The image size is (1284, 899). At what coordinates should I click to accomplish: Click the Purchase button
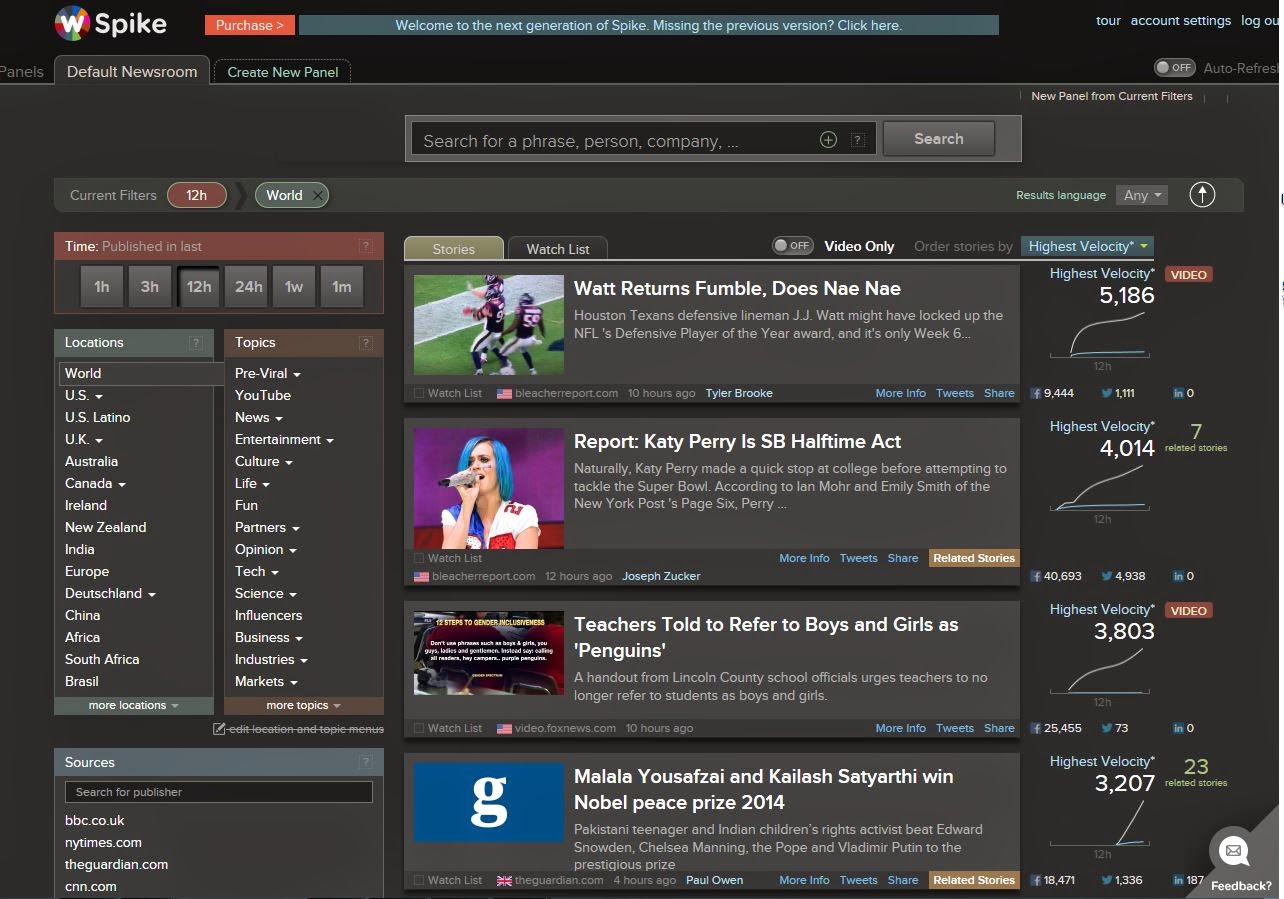250,25
